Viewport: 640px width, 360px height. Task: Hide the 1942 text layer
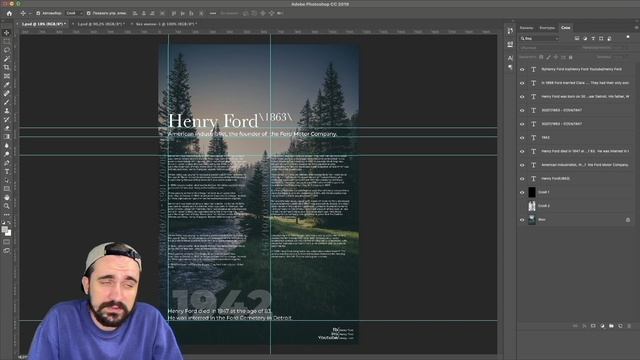coord(522,138)
